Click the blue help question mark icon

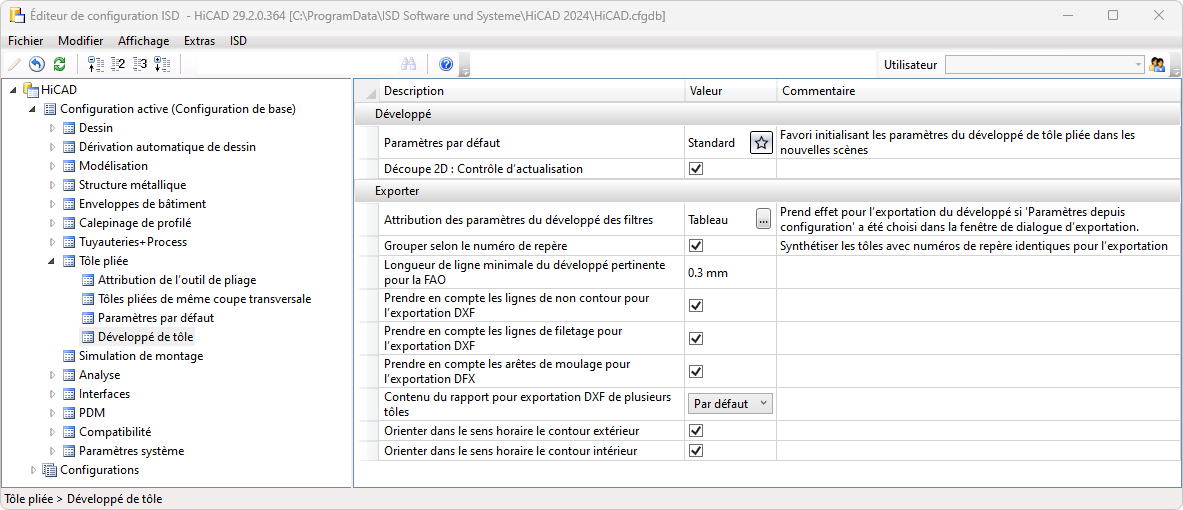[x=446, y=64]
